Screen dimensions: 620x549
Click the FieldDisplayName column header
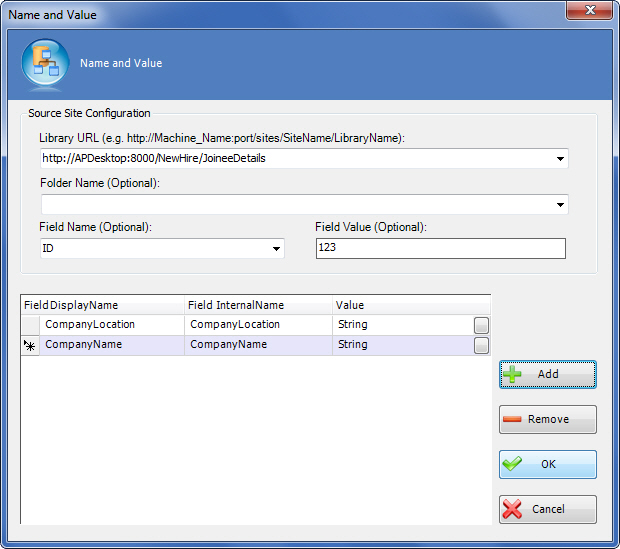(x=100, y=305)
